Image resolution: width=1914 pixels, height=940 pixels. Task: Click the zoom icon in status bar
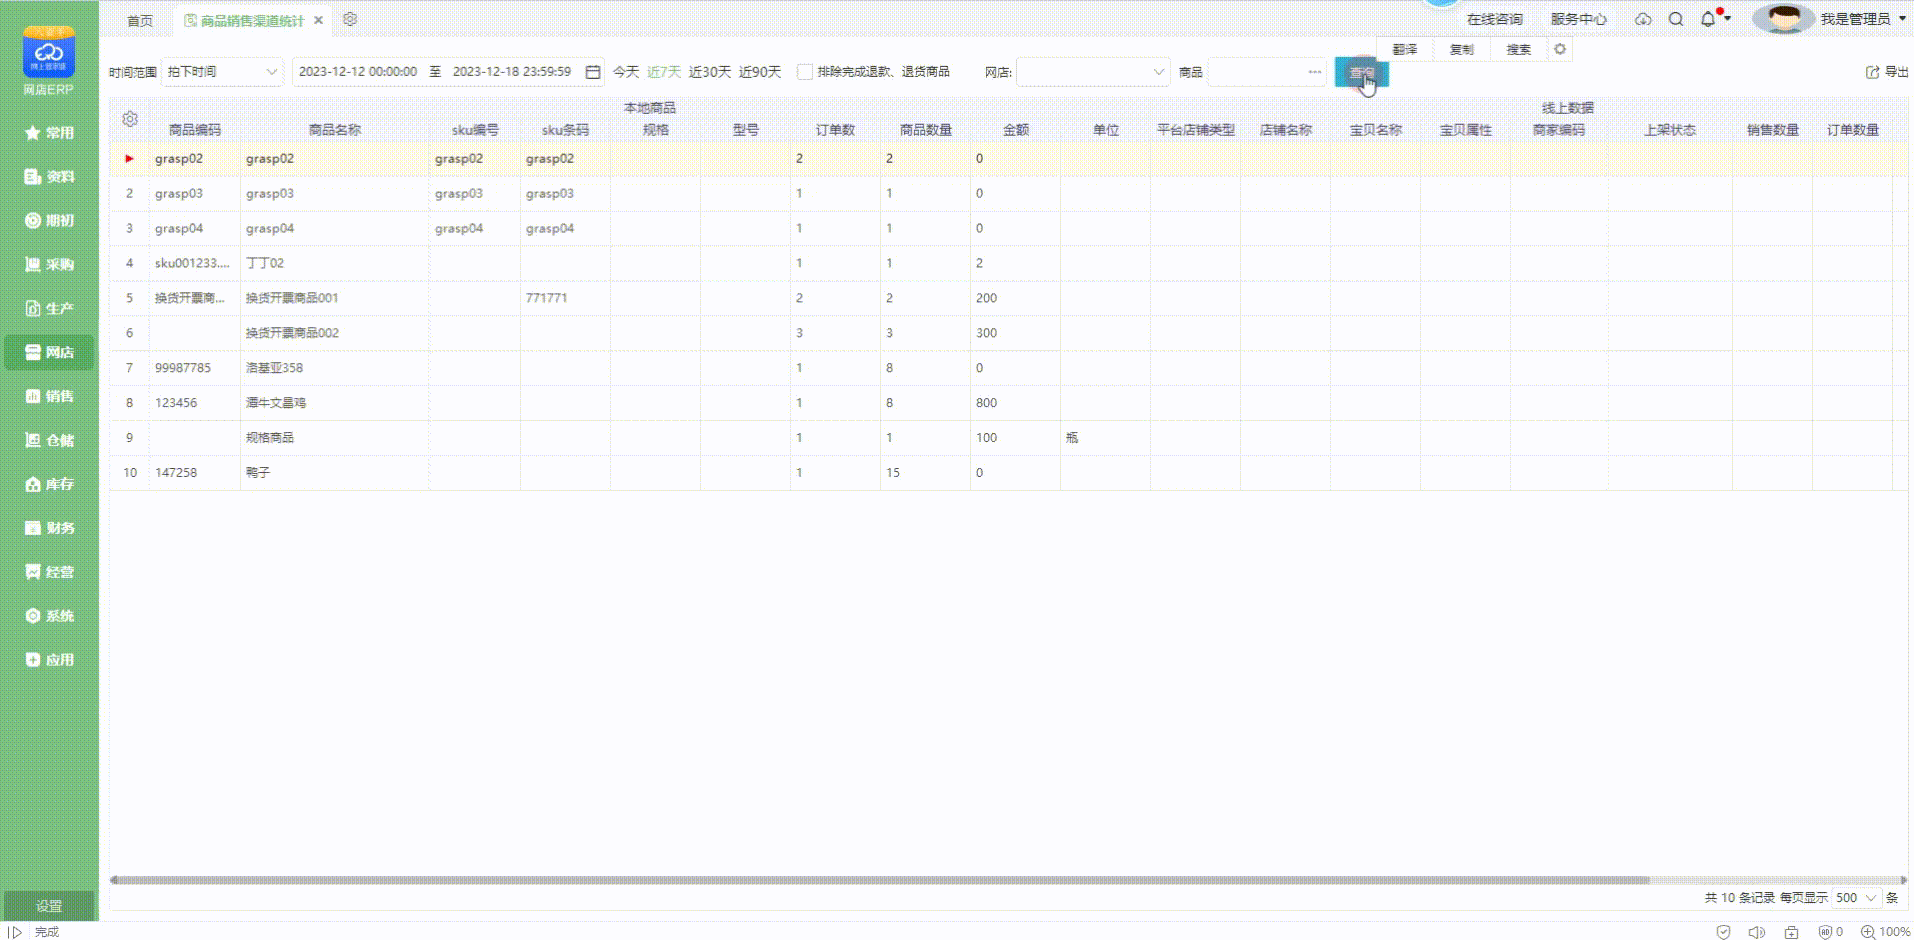point(1867,931)
